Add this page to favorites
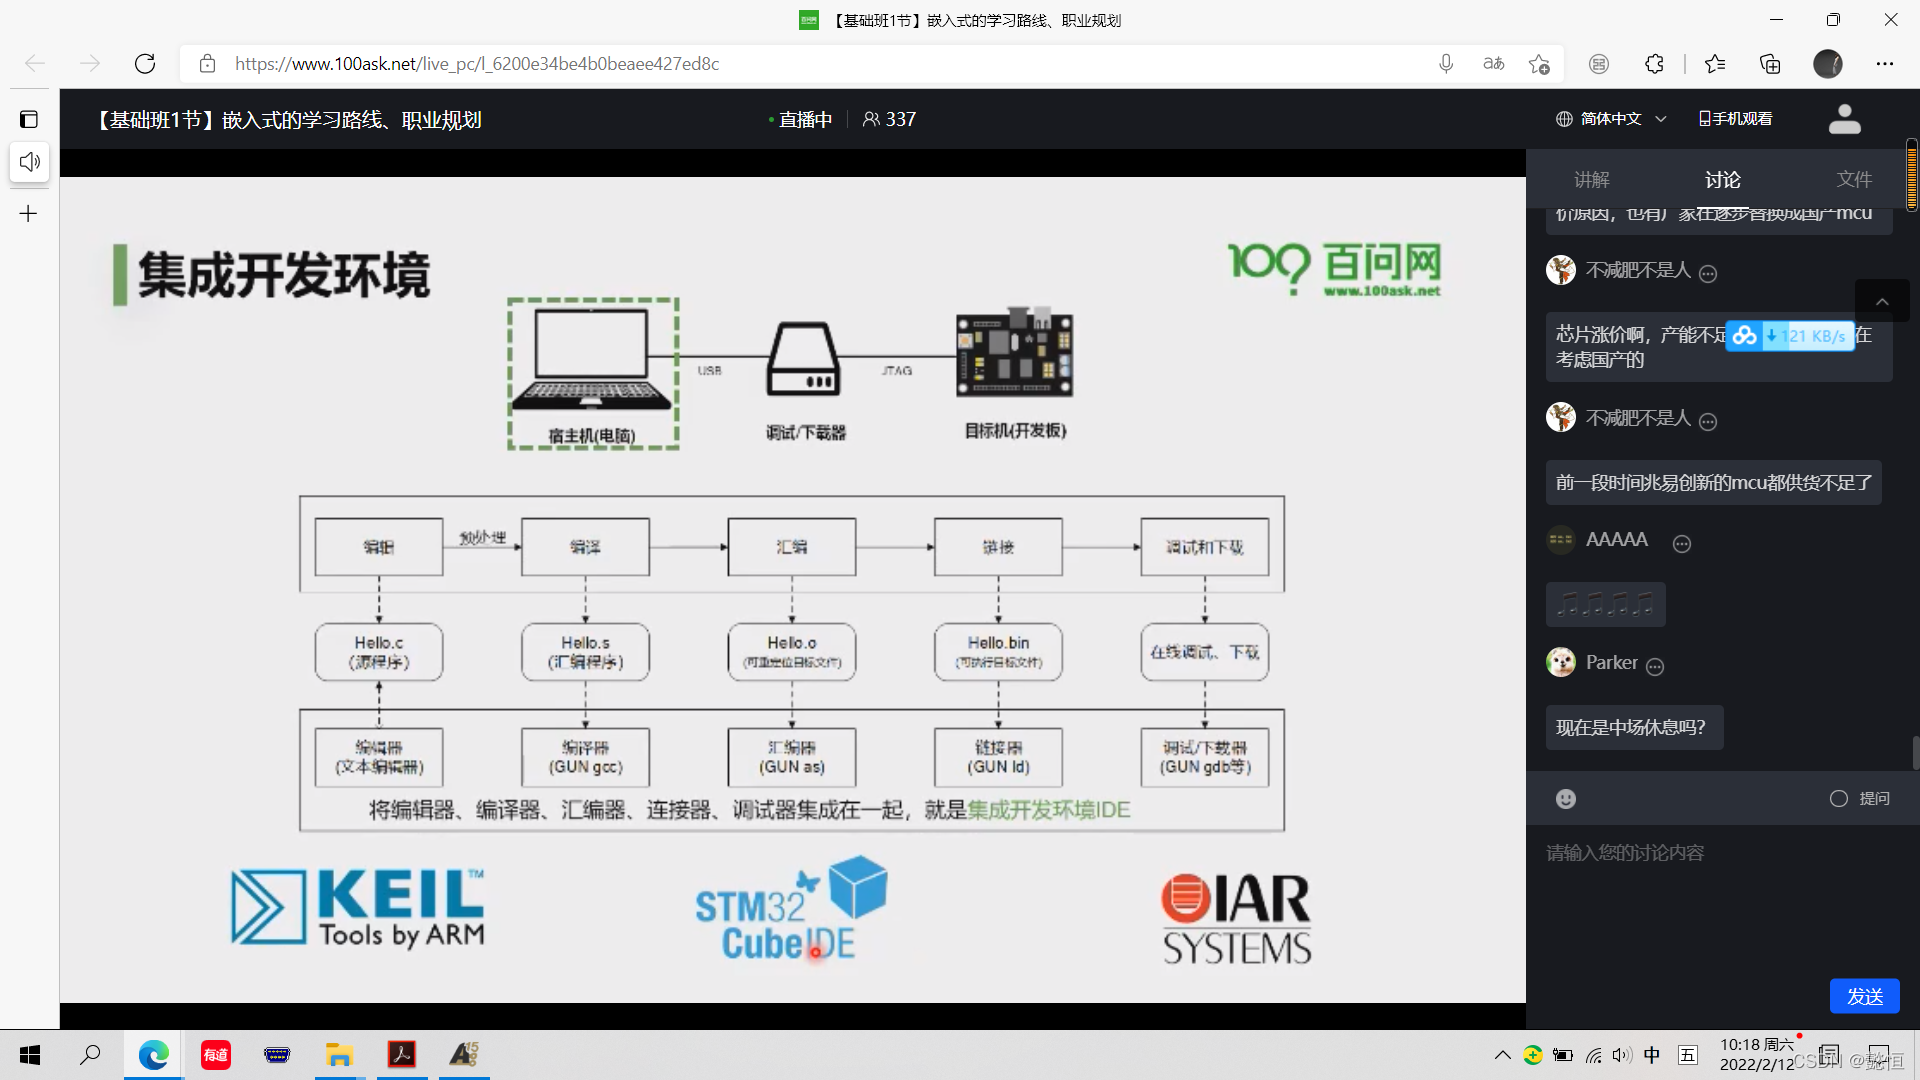Viewport: 1920px width, 1080px height. 1539,64
